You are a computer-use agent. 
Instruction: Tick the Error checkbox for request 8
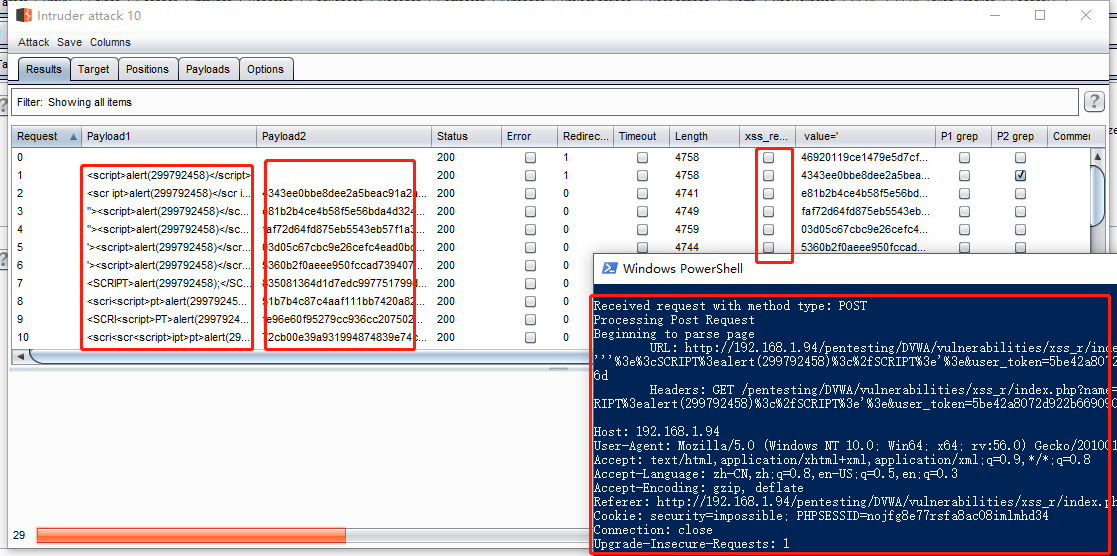click(x=531, y=301)
